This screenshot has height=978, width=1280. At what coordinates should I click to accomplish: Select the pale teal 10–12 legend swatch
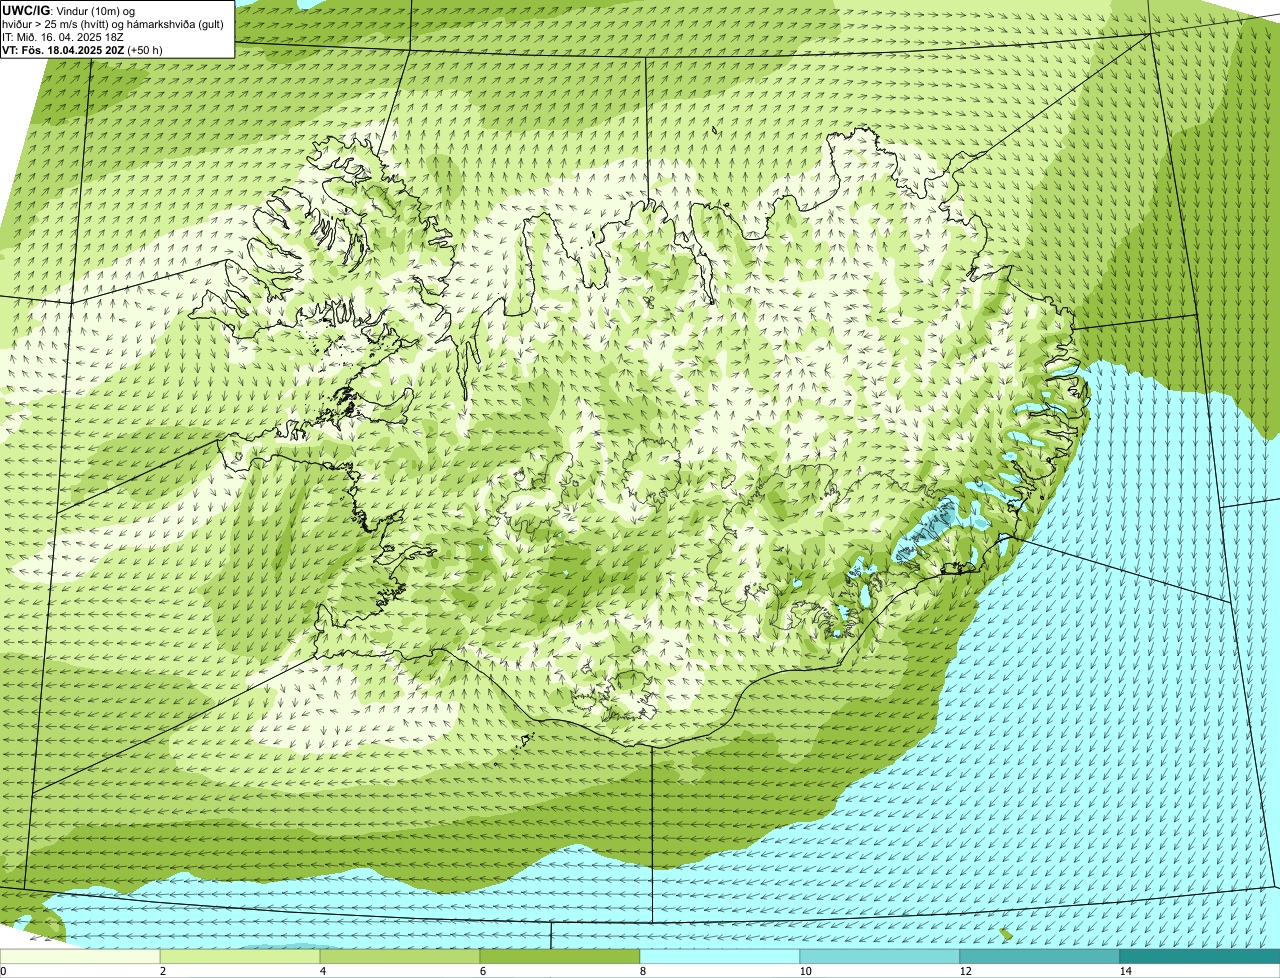point(880,956)
